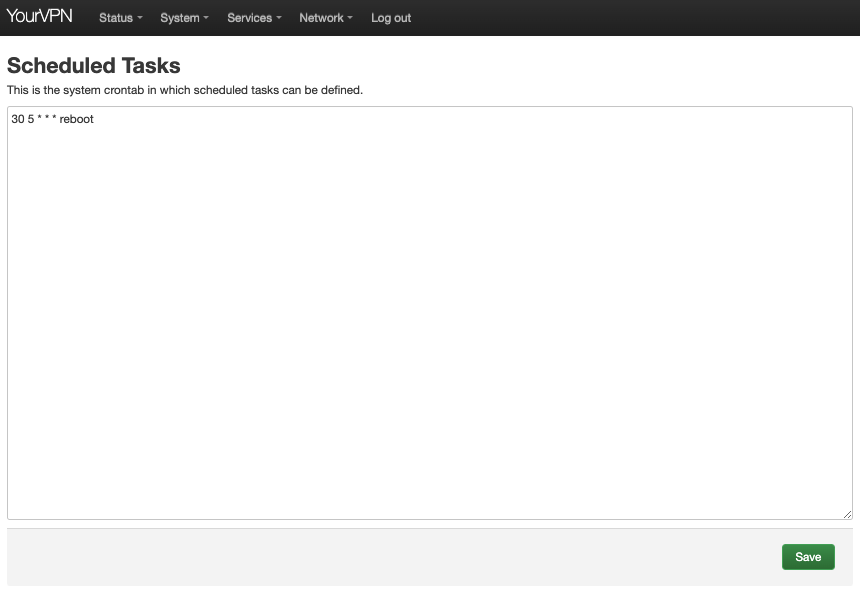Expand the Services dropdown caret
860x594 pixels.
tap(279, 19)
